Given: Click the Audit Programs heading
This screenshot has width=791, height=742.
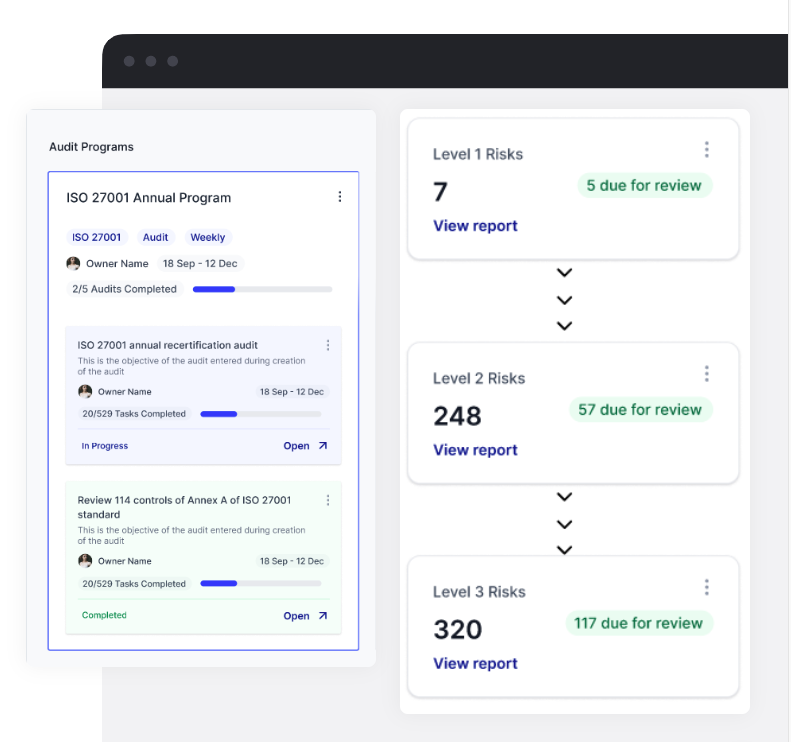Looking at the screenshot, I should click(91, 147).
